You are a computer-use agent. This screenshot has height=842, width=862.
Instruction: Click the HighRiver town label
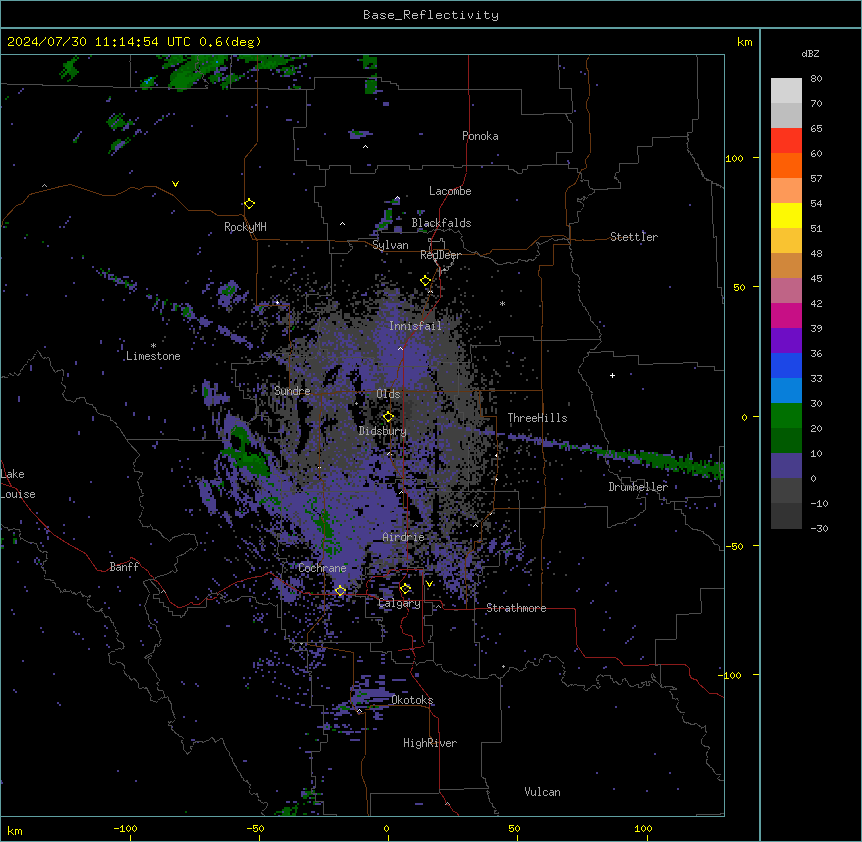430,743
